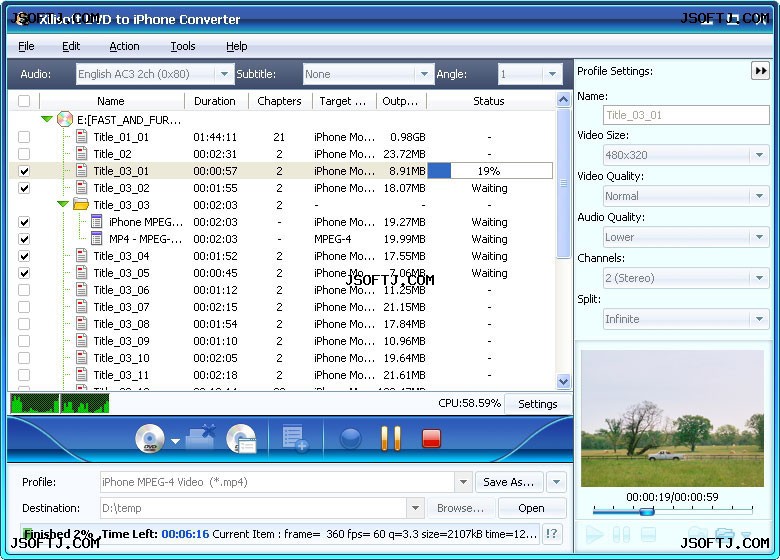Click the profile icon beside iPhone MPEG...
This screenshot has width=780, height=560.
(97, 222)
